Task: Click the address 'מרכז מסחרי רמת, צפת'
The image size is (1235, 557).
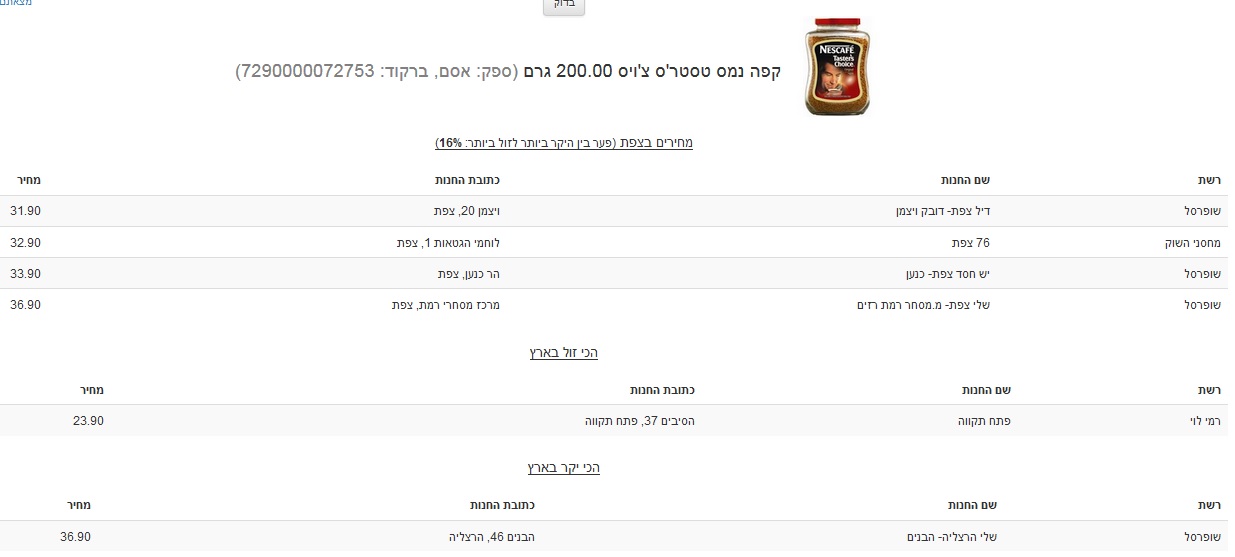Action: click(446, 304)
